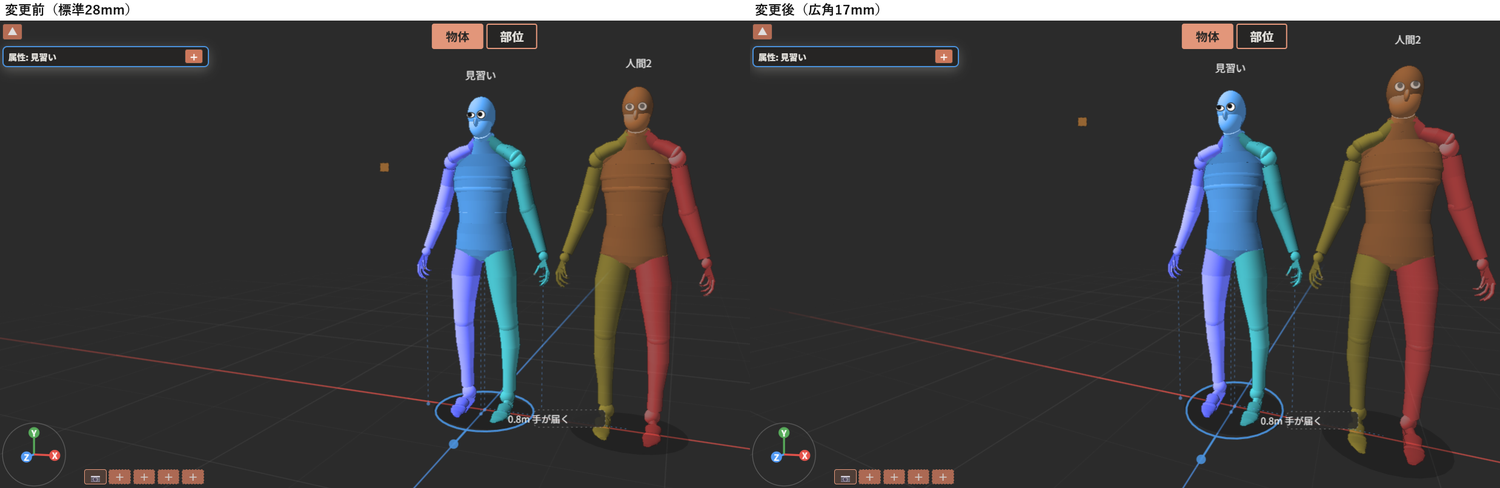Click the 属性: 見習い field in 変更後 view
Viewport: 1500px width, 488px height.
pyautogui.click(x=855, y=57)
